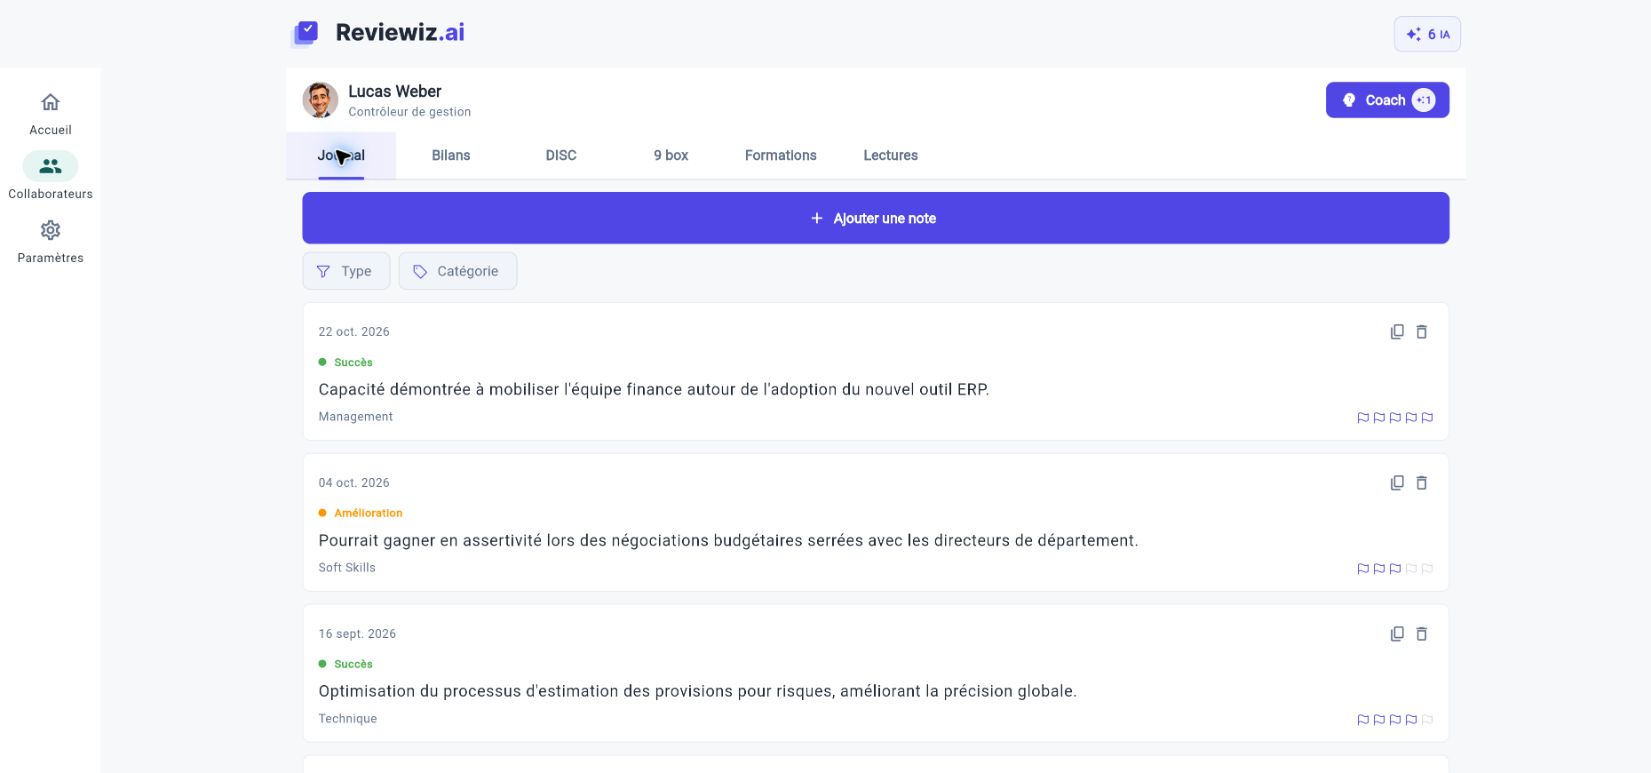This screenshot has height=773, width=1651.
Task: Click the assertivité négociations note text
Action: tap(728, 541)
